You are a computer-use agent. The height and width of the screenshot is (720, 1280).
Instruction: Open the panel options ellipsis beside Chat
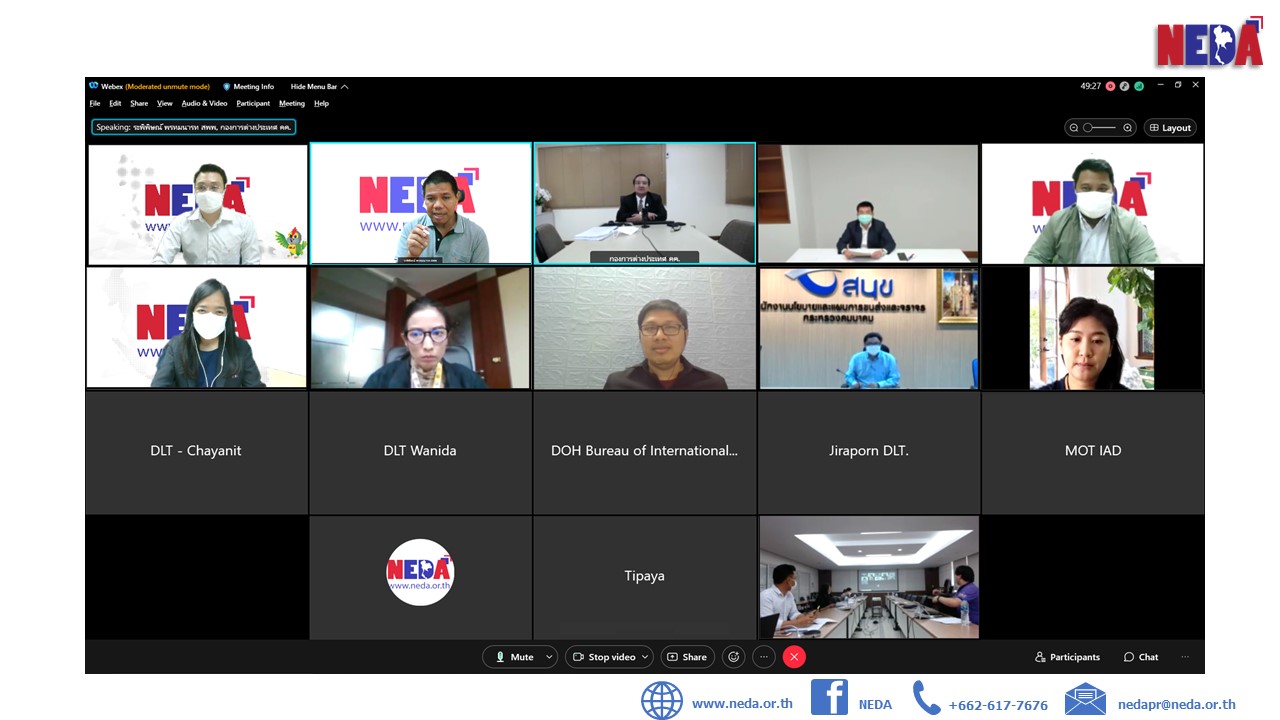click(x=1185, y=657)
